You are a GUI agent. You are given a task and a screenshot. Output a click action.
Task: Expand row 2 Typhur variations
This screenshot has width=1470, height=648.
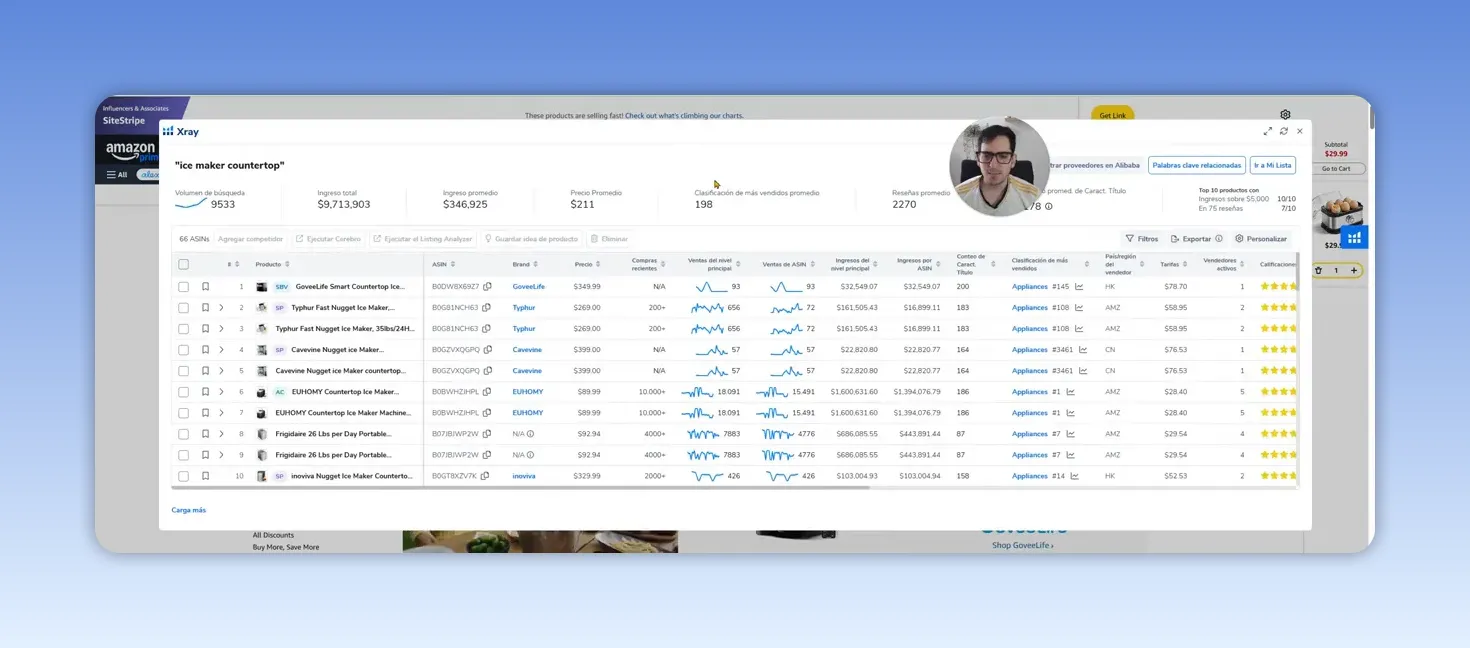[x=221, y=308]
